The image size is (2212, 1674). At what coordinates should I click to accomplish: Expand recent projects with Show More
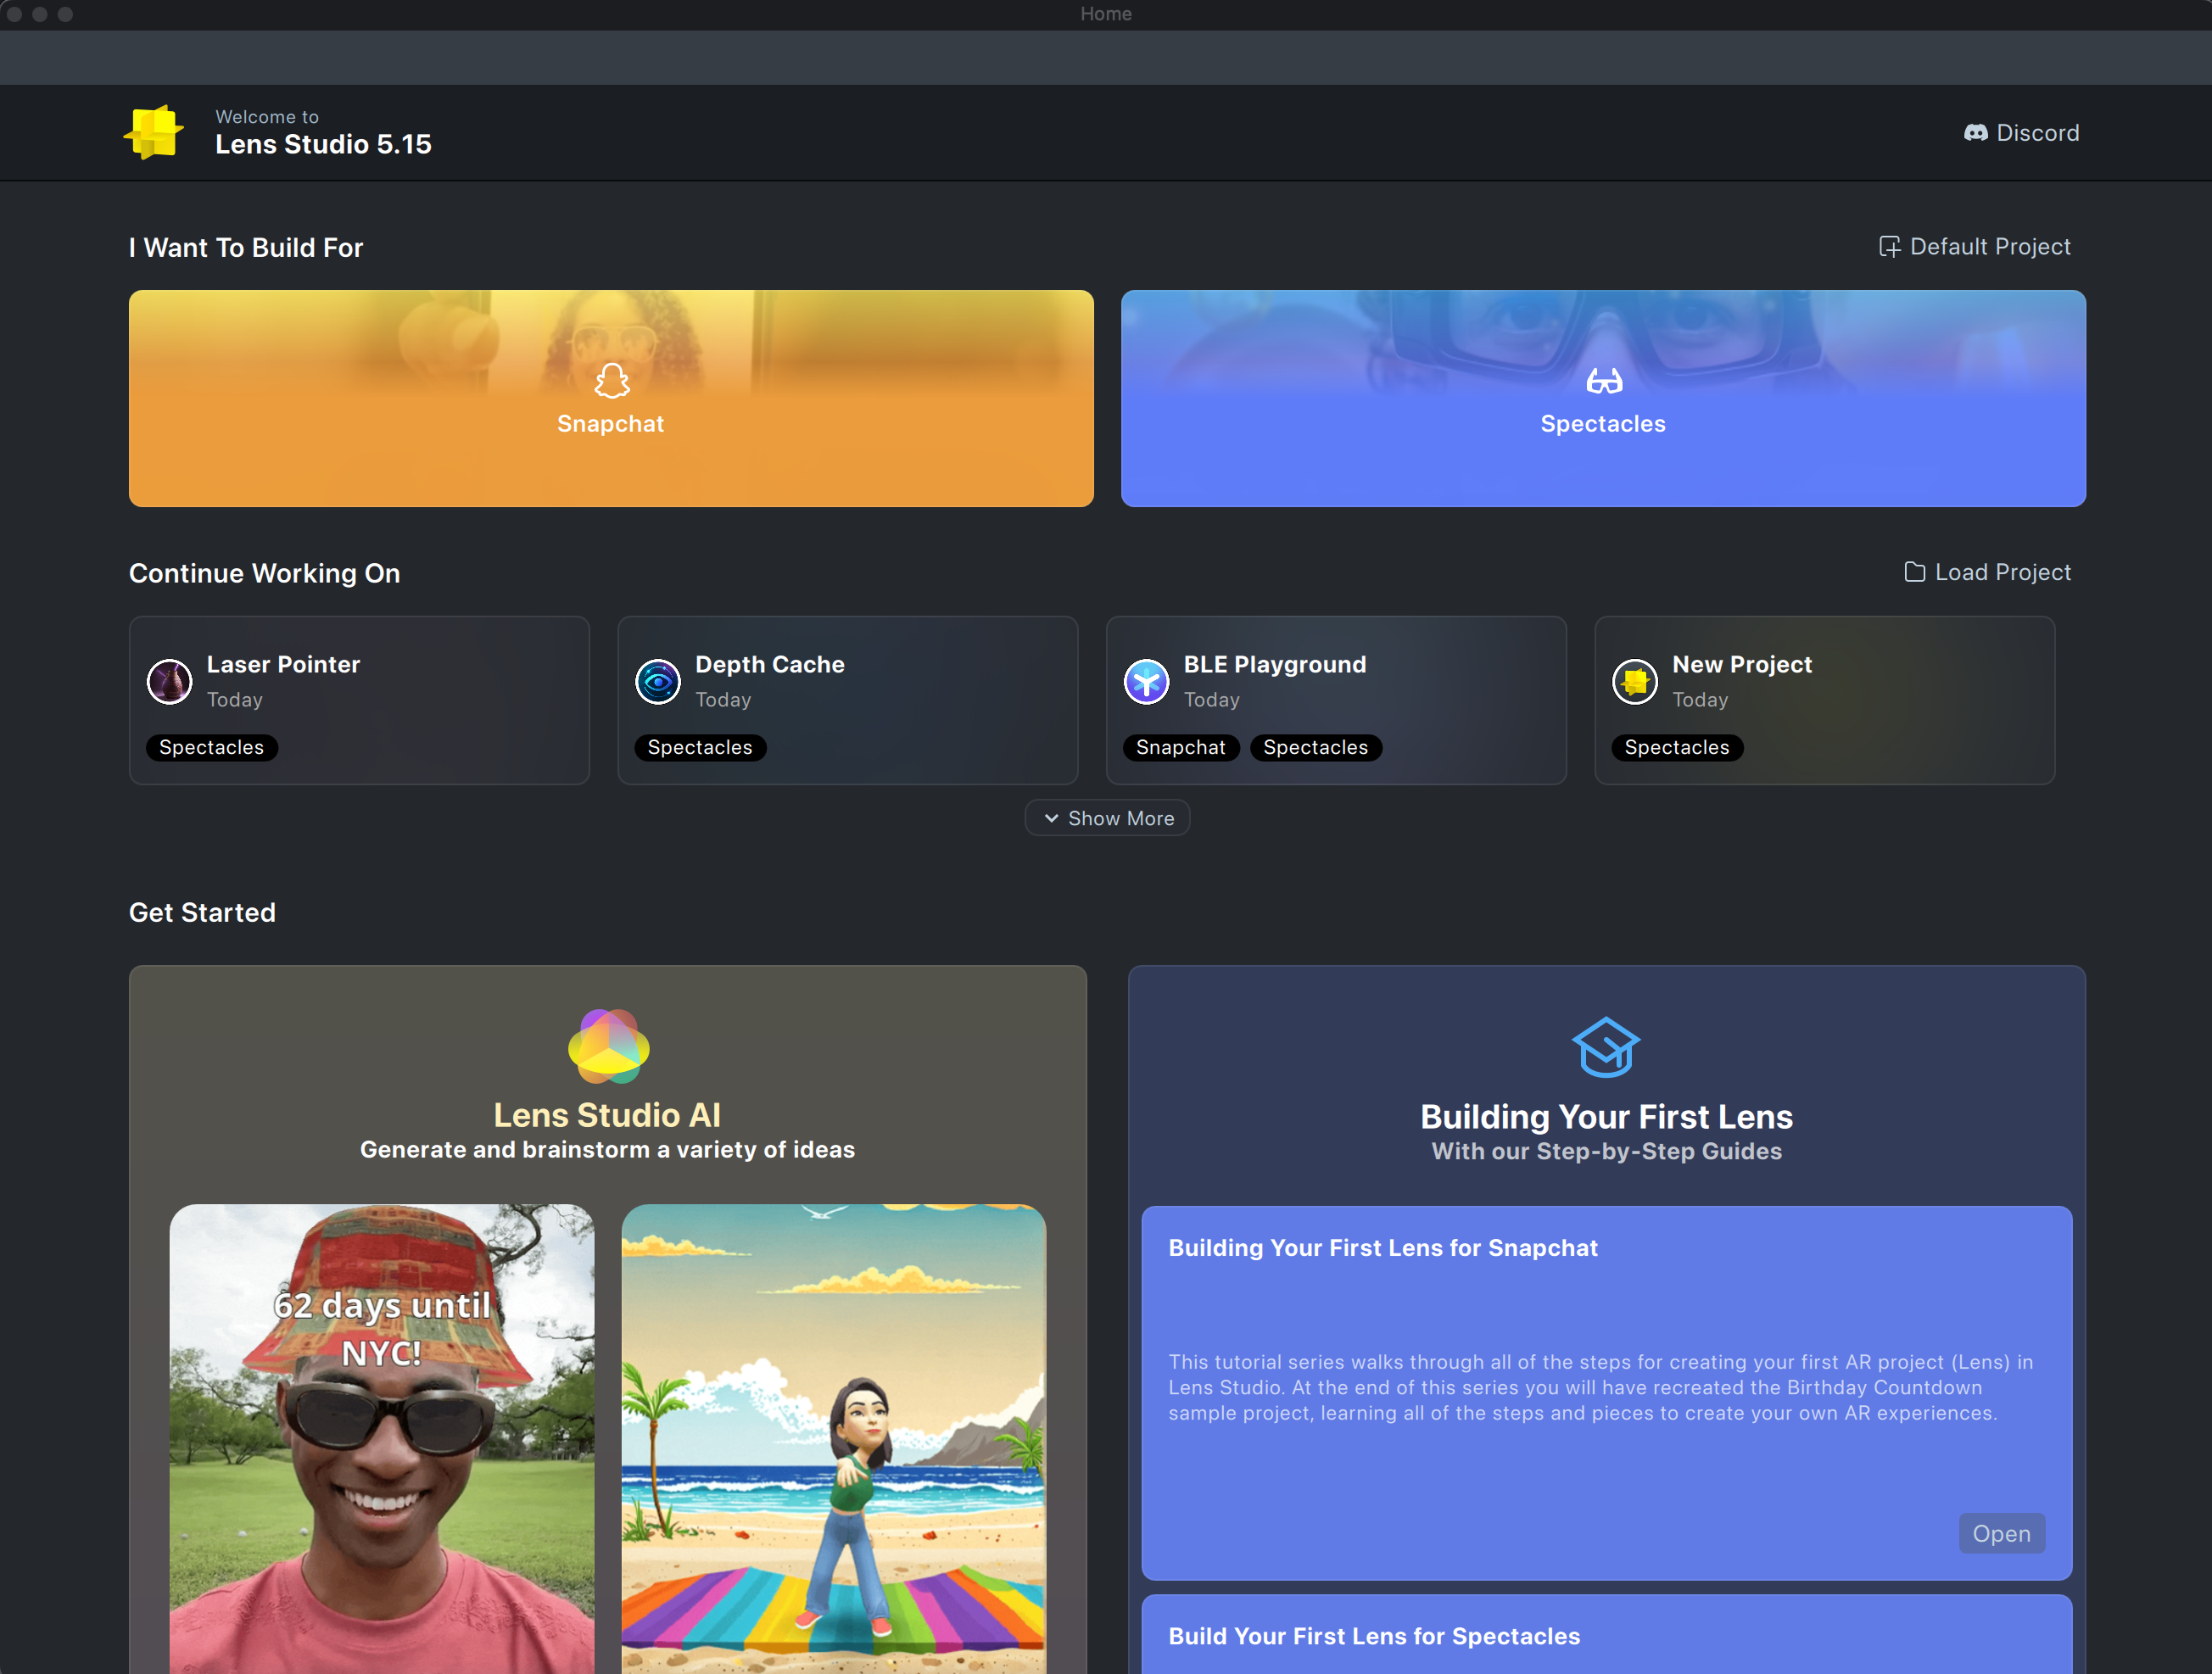click(x=1107, y=818)
